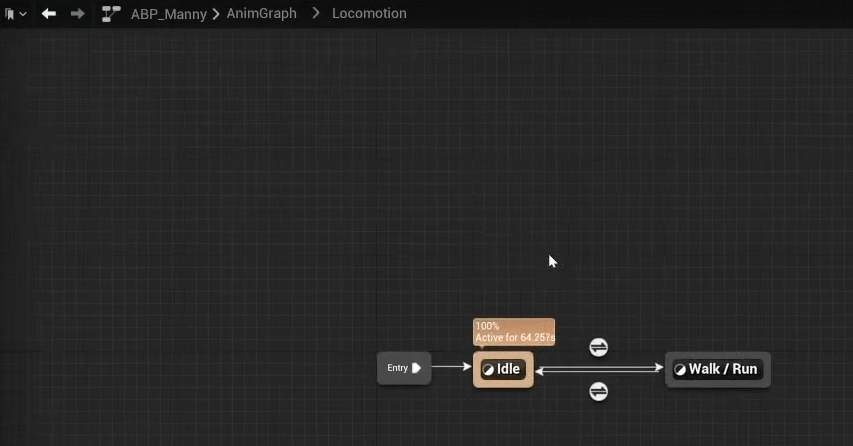
Task: Open the bookmarks dropdown arrow
Action: [23, 14]
